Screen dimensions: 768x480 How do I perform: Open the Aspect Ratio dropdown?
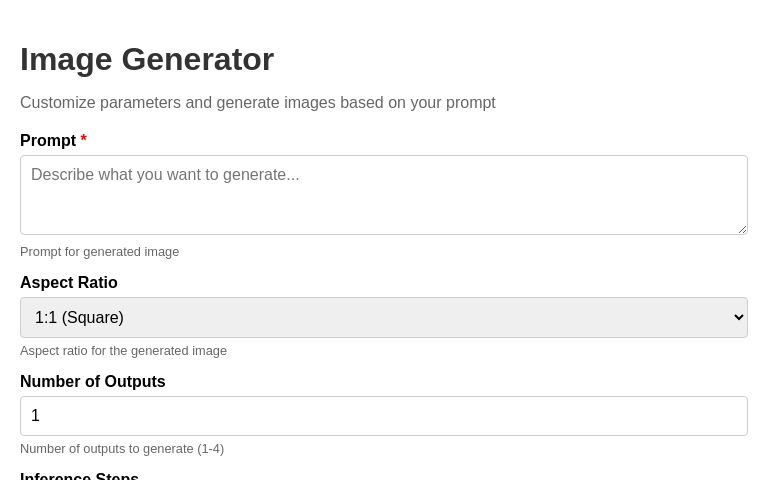[384, 317]
